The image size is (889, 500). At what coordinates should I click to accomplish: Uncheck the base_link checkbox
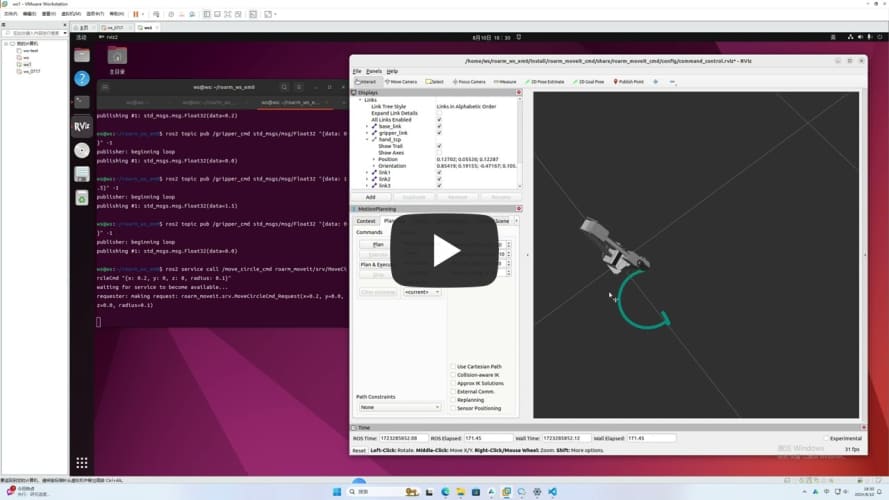439,126
